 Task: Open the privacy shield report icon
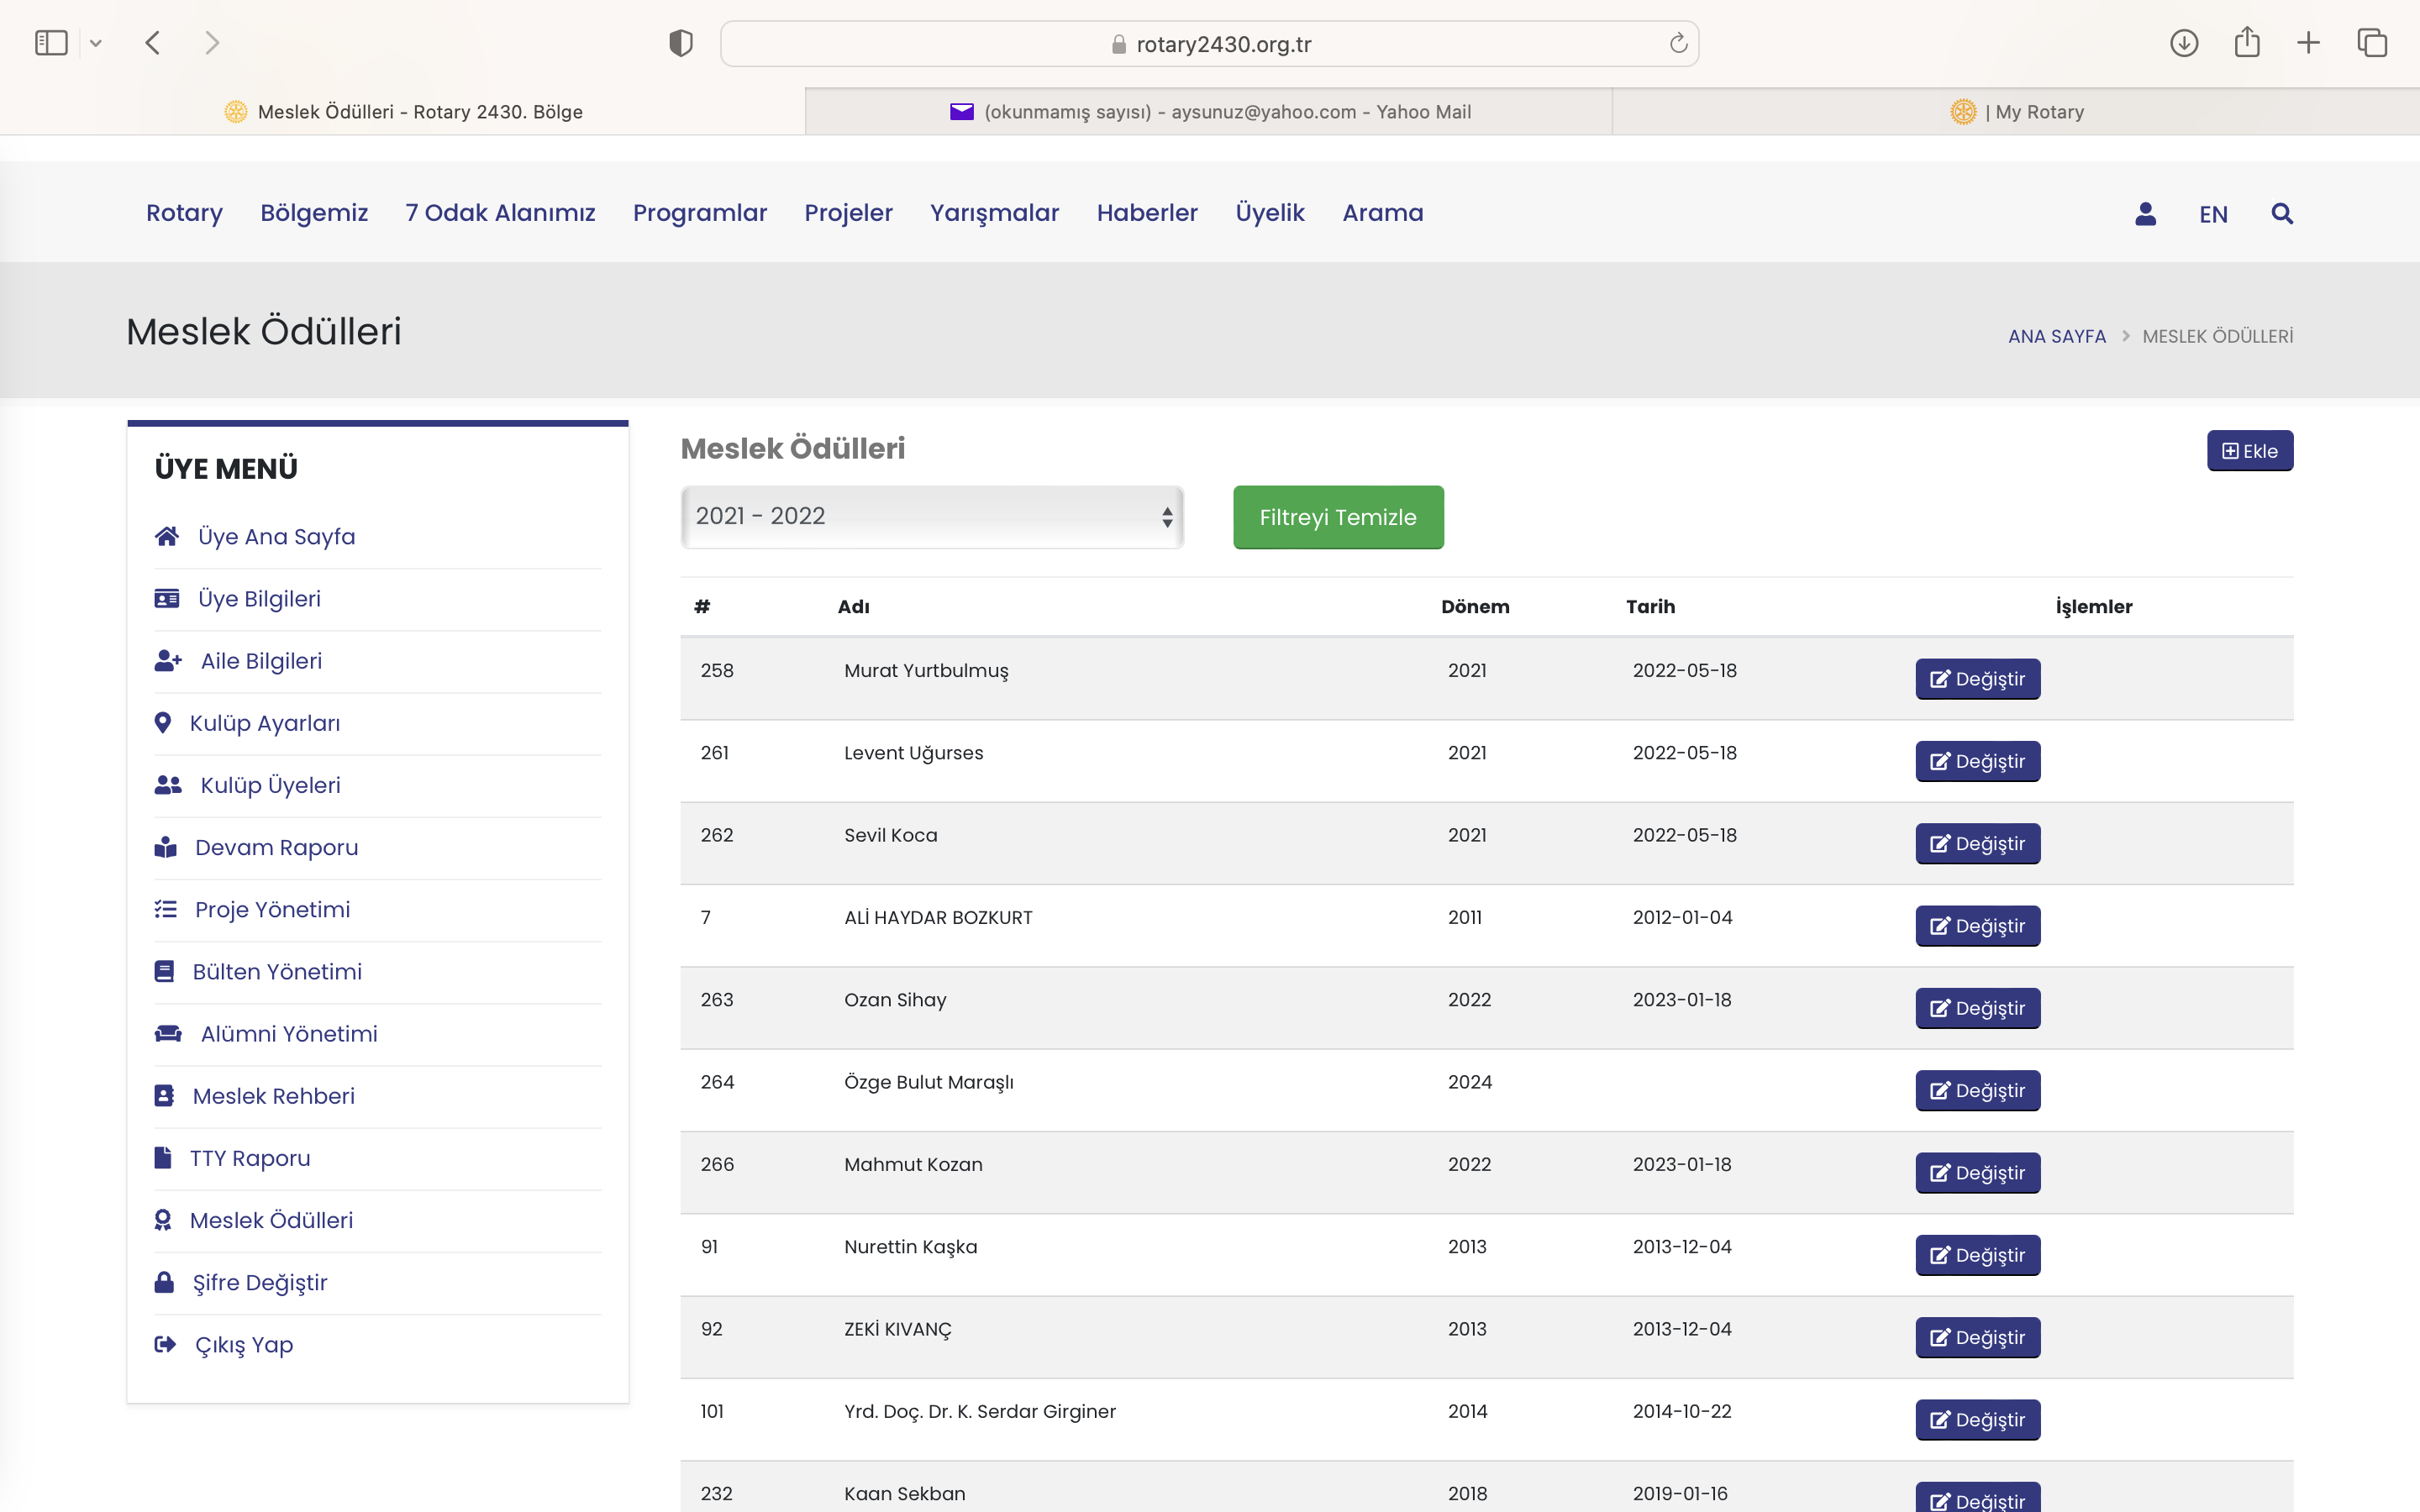[681, 43]
